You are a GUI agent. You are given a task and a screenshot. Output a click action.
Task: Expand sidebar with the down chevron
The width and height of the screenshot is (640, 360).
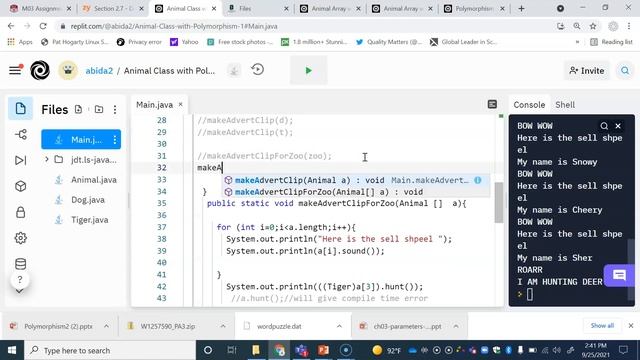click(19, 291)
